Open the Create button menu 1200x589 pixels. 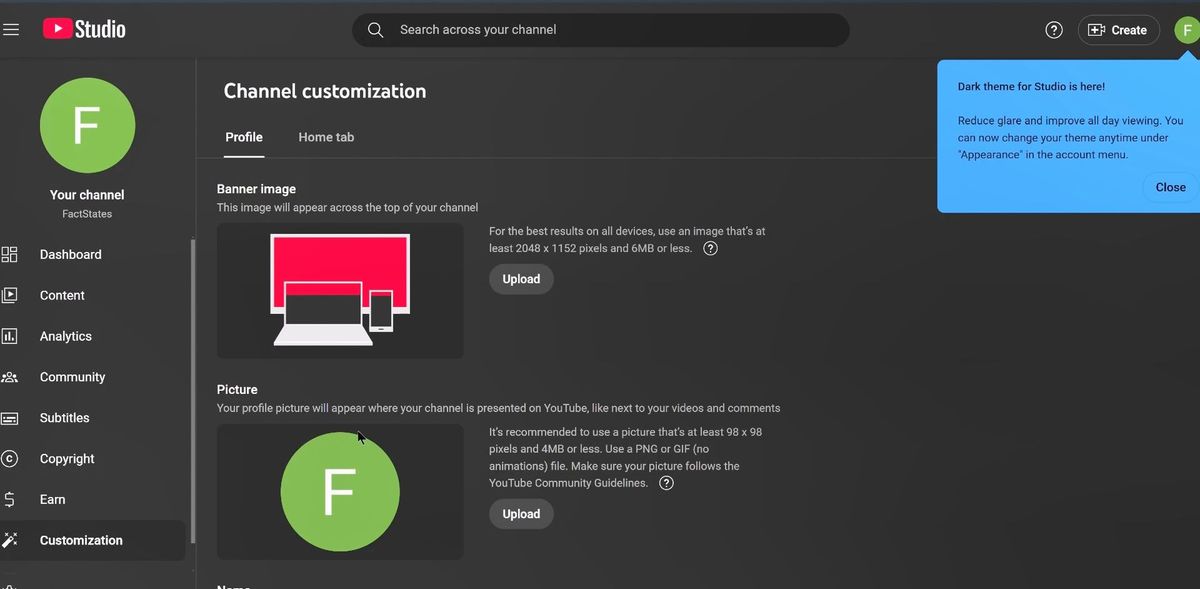coord(1118,30)
